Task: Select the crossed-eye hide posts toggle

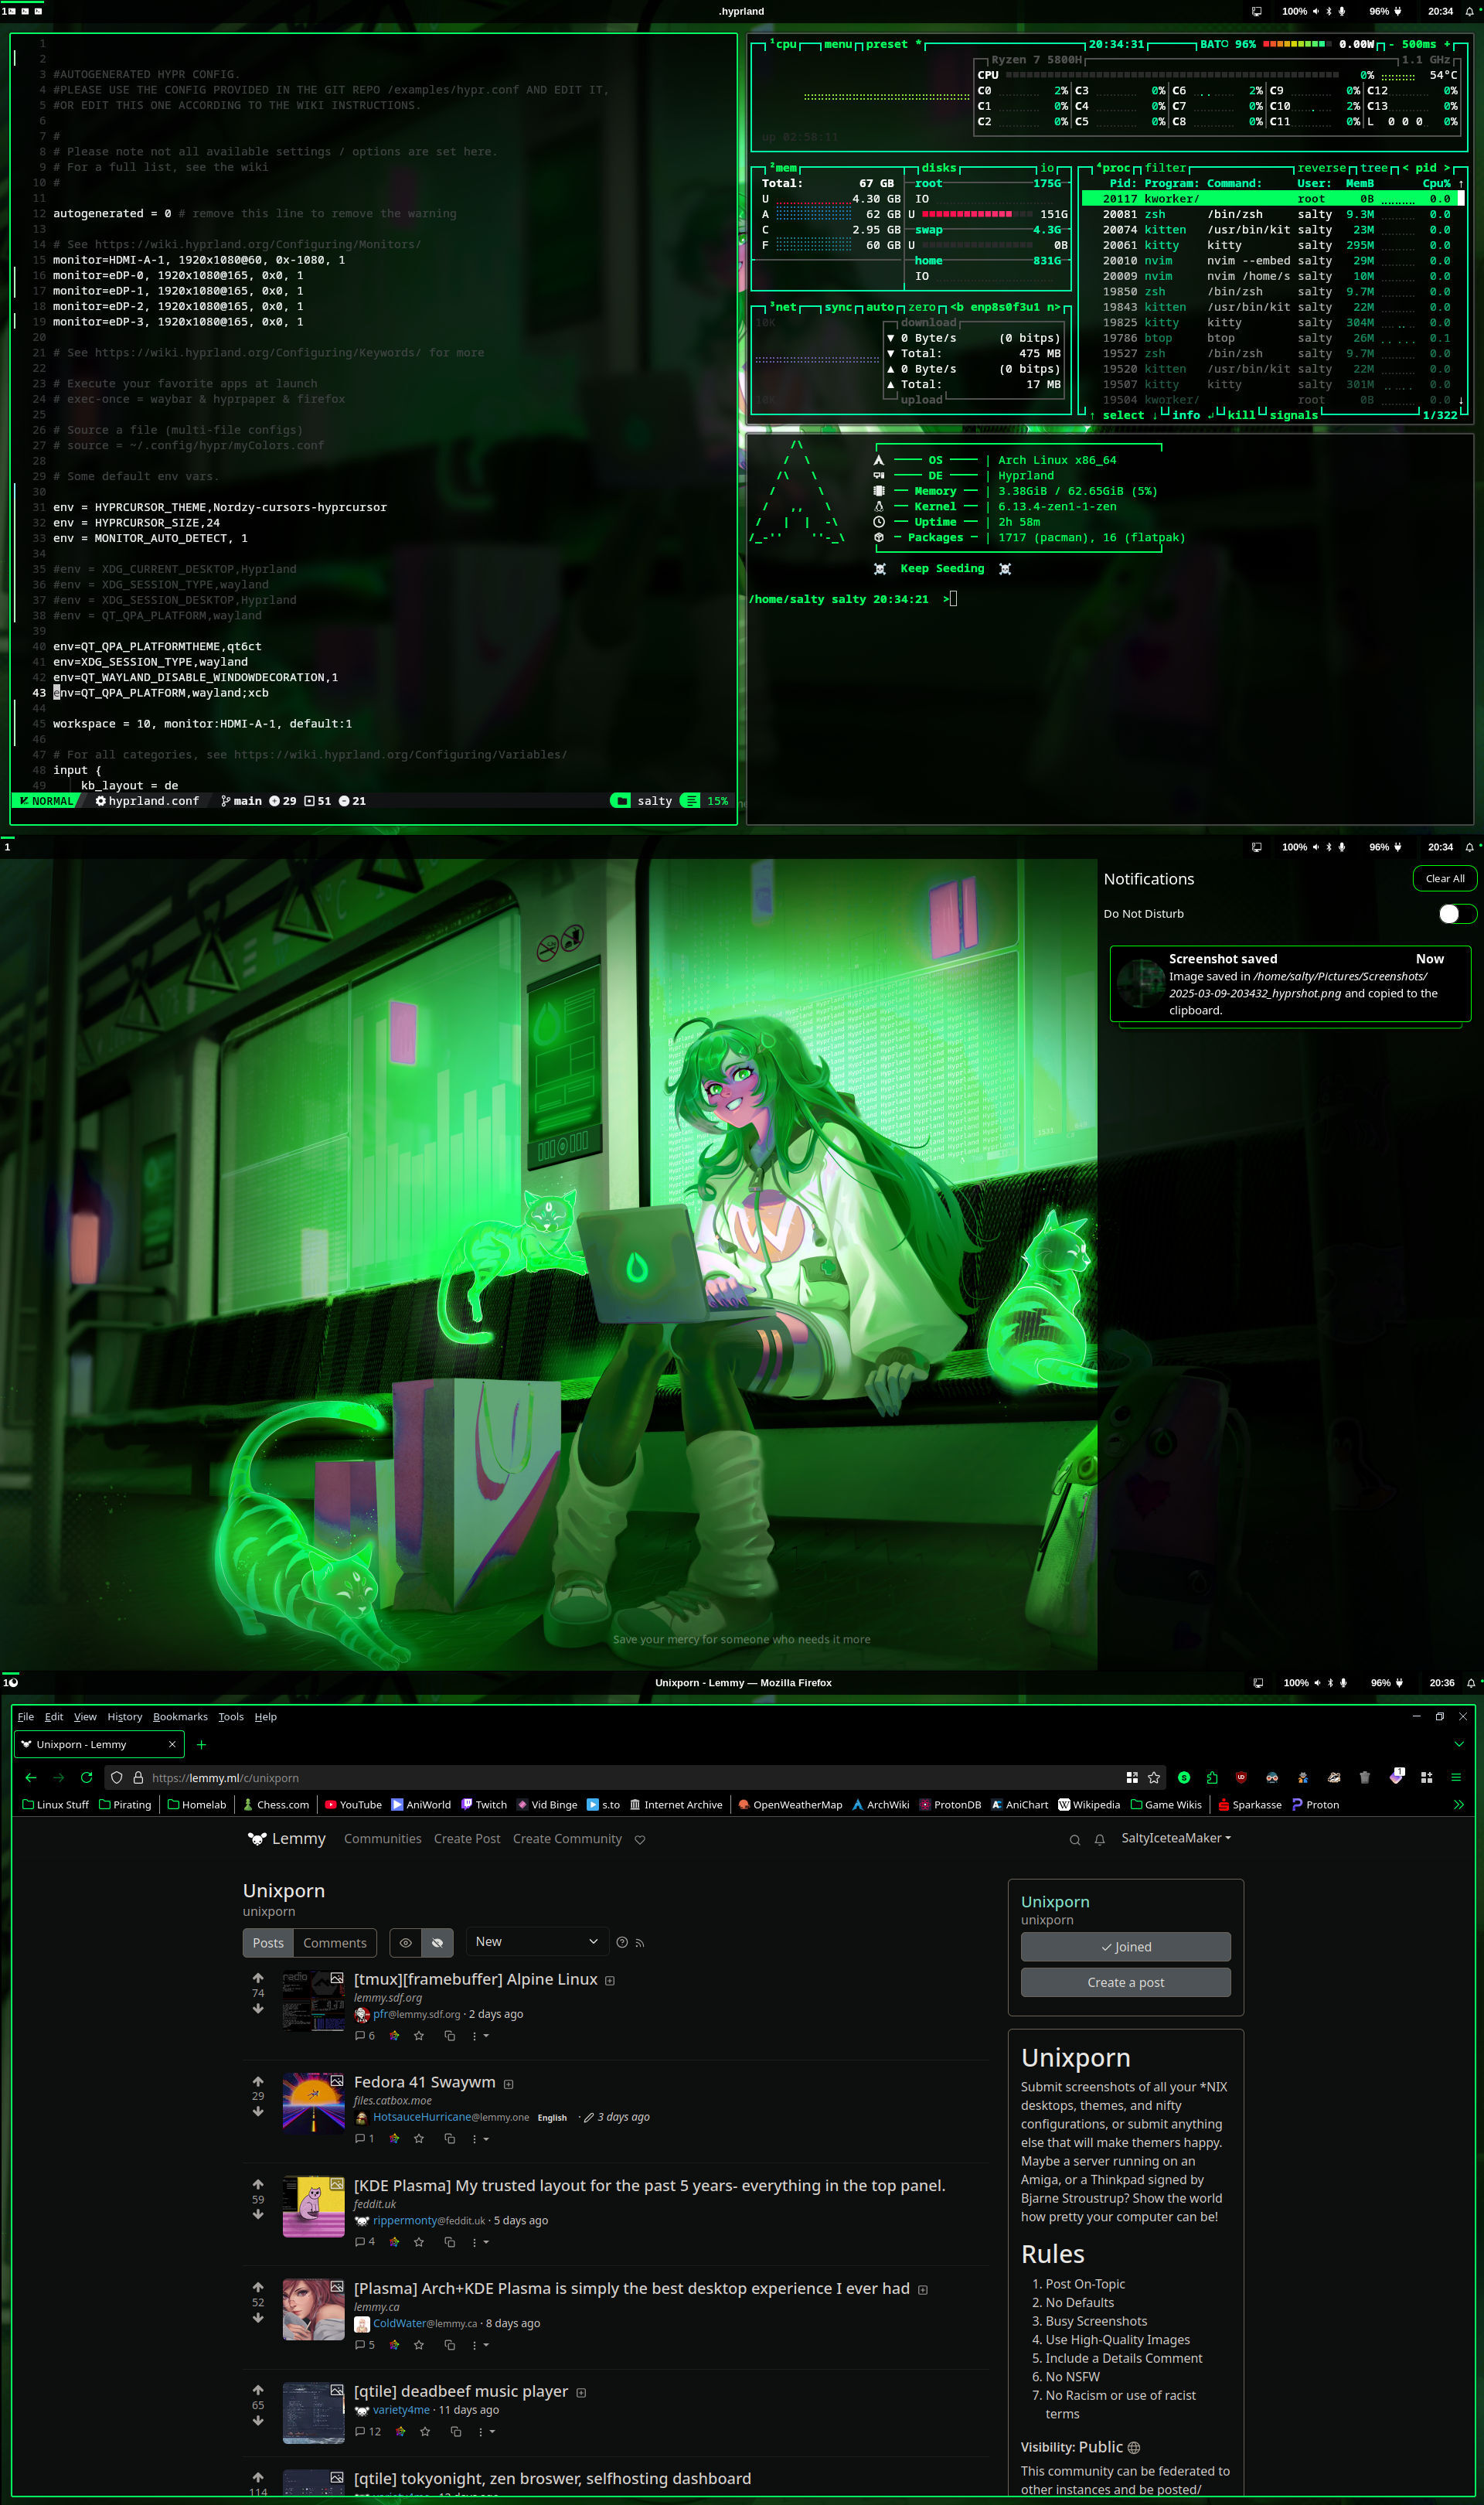Action: tap(437, 1942)
